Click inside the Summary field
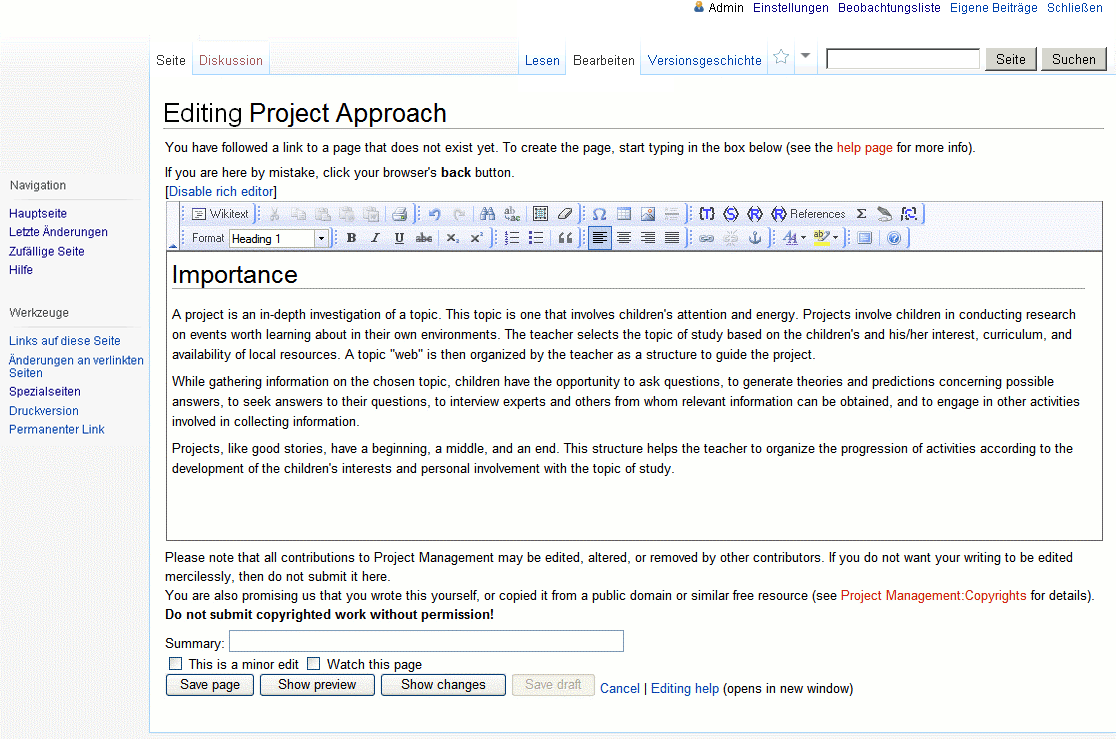The image size is (1116, 739). 426,641
